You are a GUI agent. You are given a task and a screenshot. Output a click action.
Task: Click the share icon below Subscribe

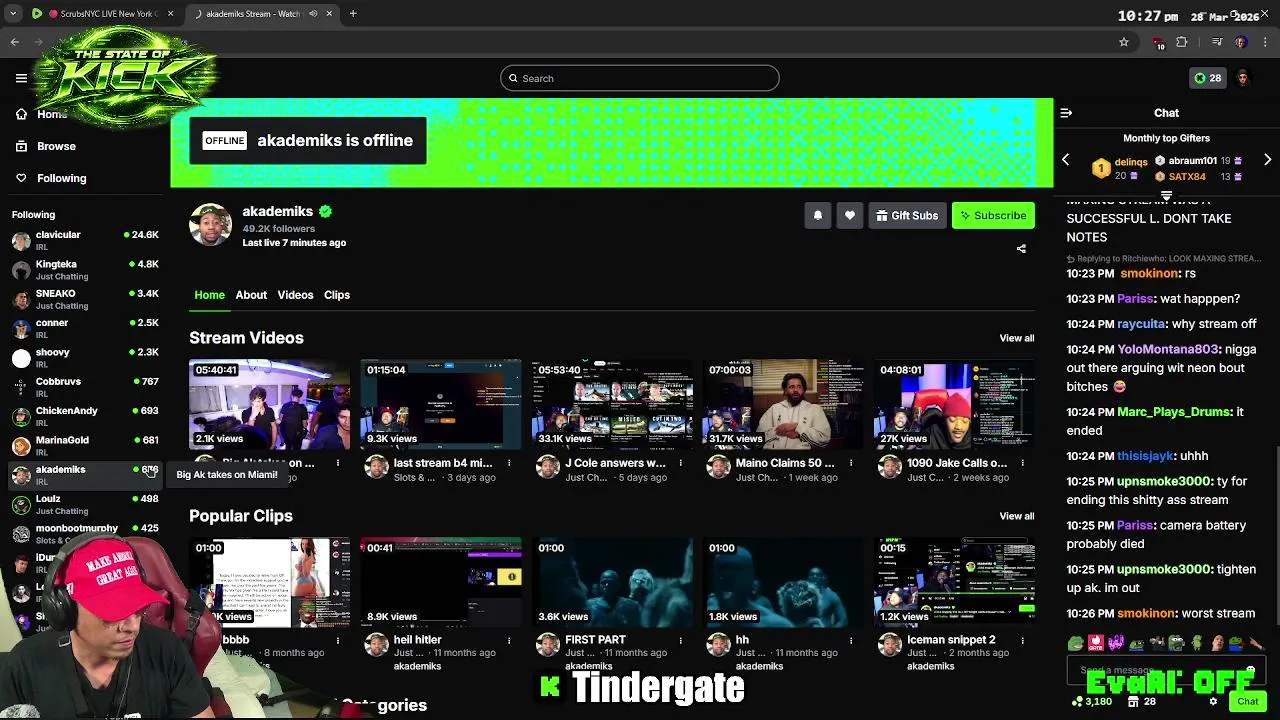tap(1021, 249)
